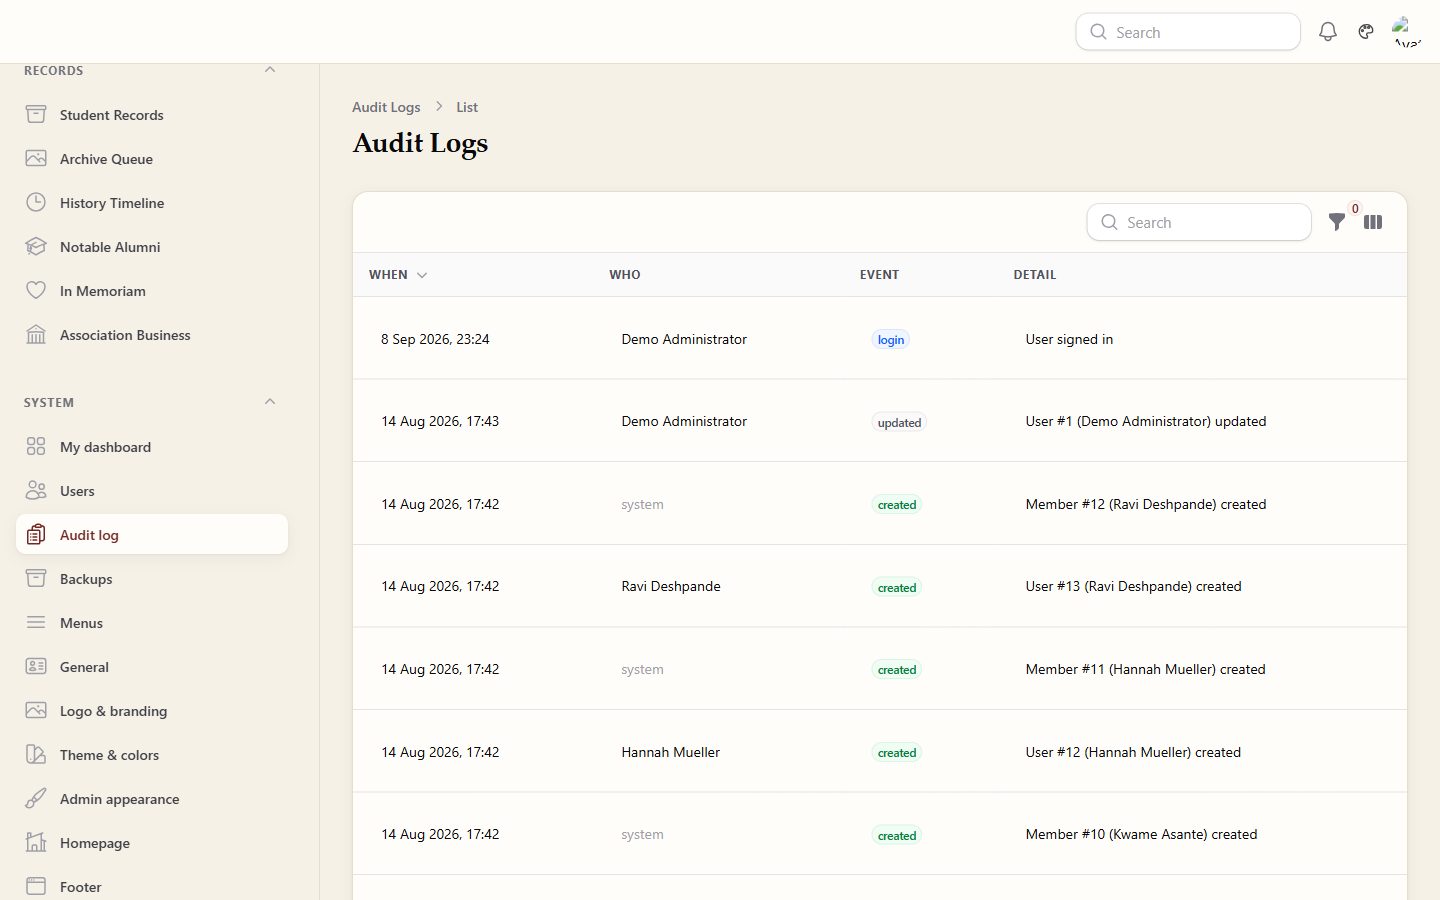
Task: Click 'Hannah Mueller' in the Who column
Action: (x=670, y=752)
